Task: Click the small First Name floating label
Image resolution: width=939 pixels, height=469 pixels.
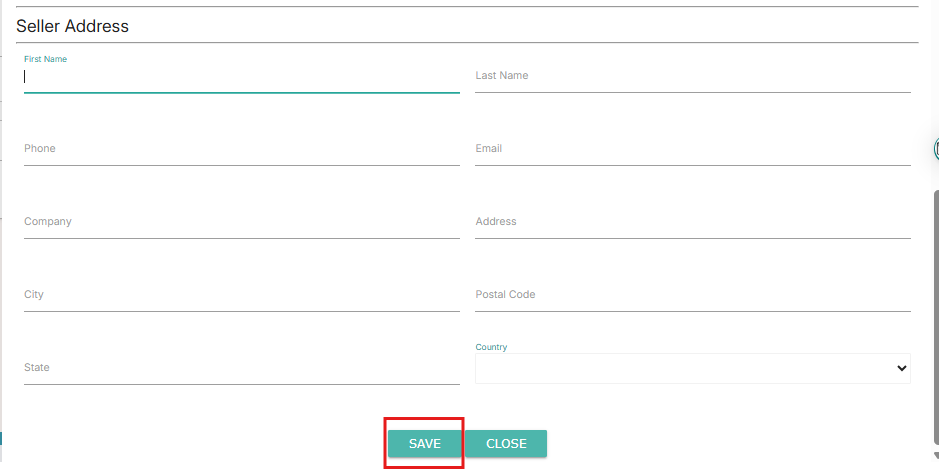Action: pyautogui.click(x=45, y=59)
